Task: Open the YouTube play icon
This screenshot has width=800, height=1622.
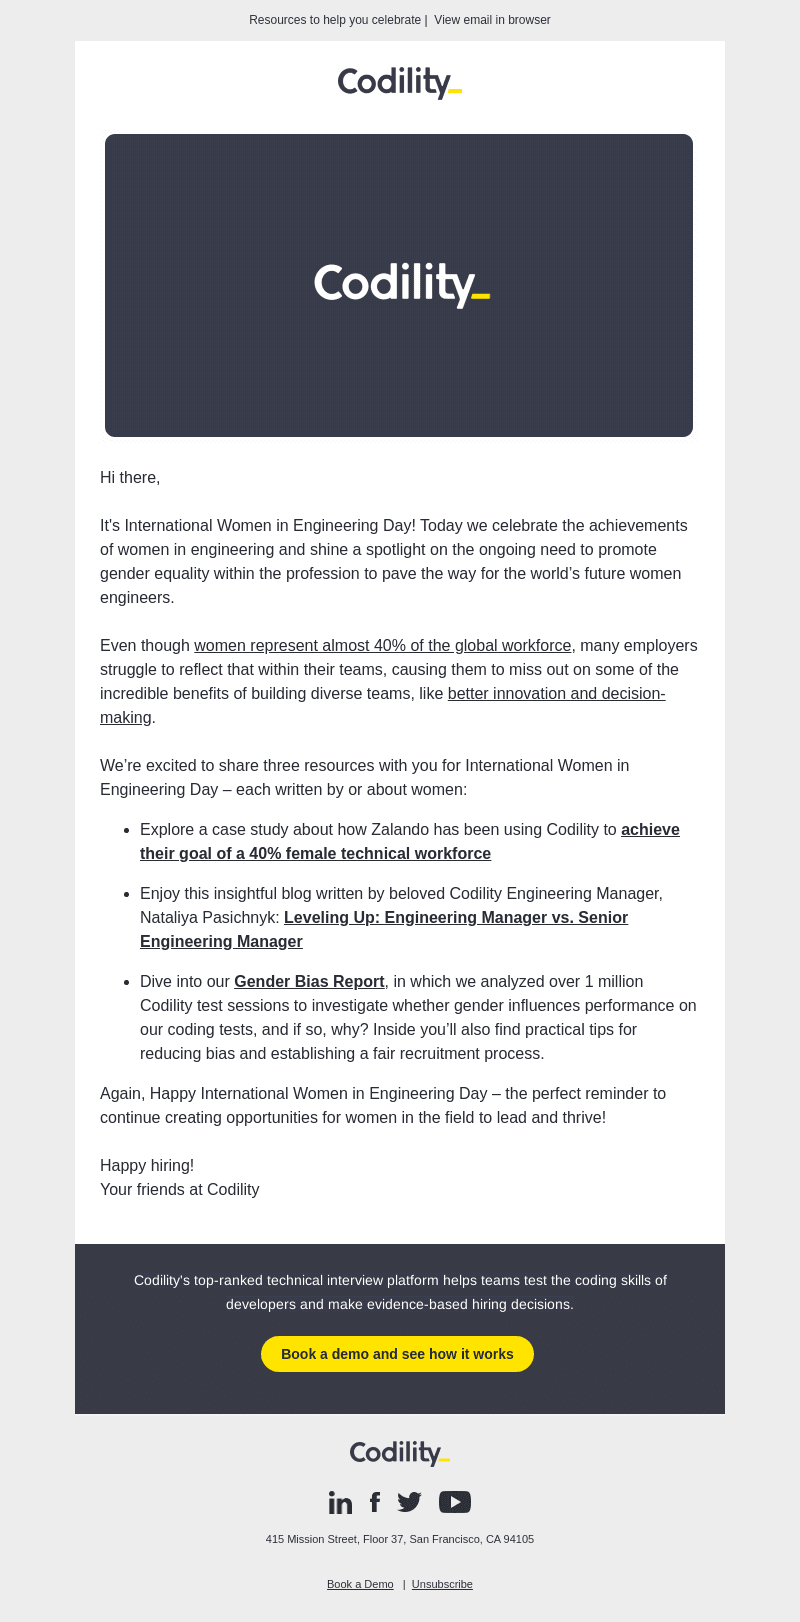Action: 455,1502
